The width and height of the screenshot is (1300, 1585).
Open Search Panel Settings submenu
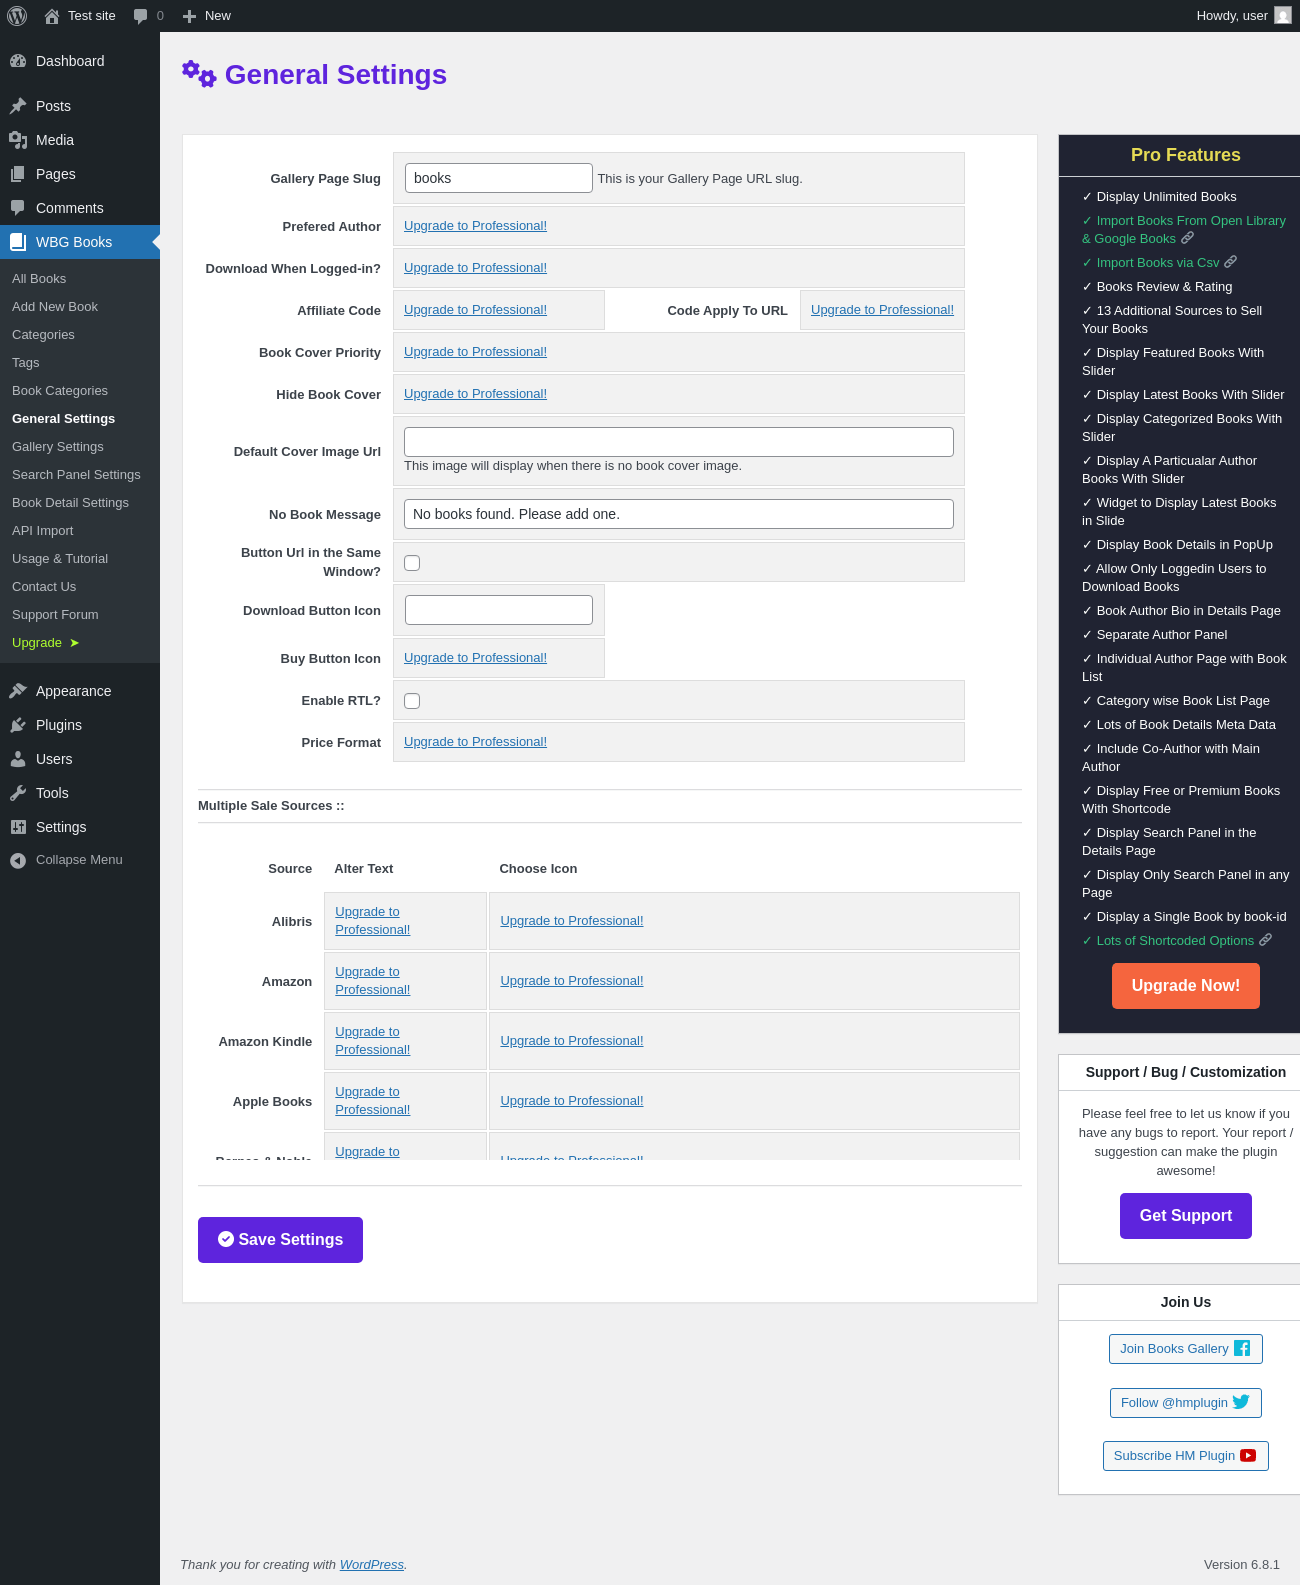76,475
